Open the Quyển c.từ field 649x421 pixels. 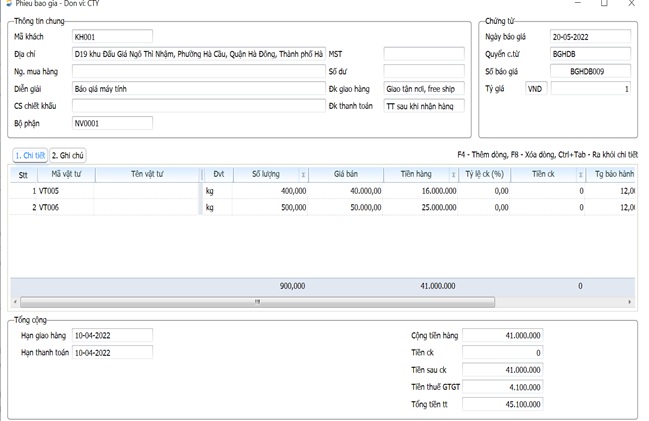(590, 54)
